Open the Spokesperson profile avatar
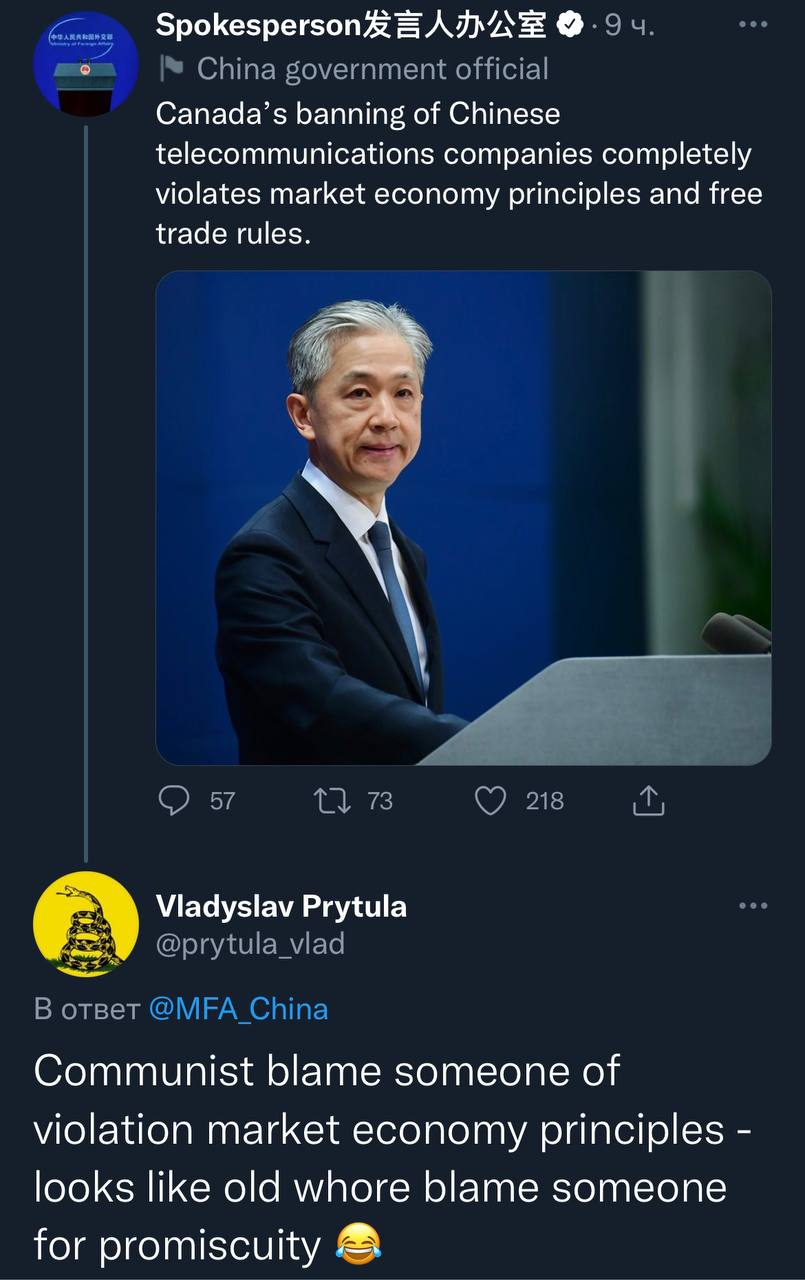 tap(85, 65)
